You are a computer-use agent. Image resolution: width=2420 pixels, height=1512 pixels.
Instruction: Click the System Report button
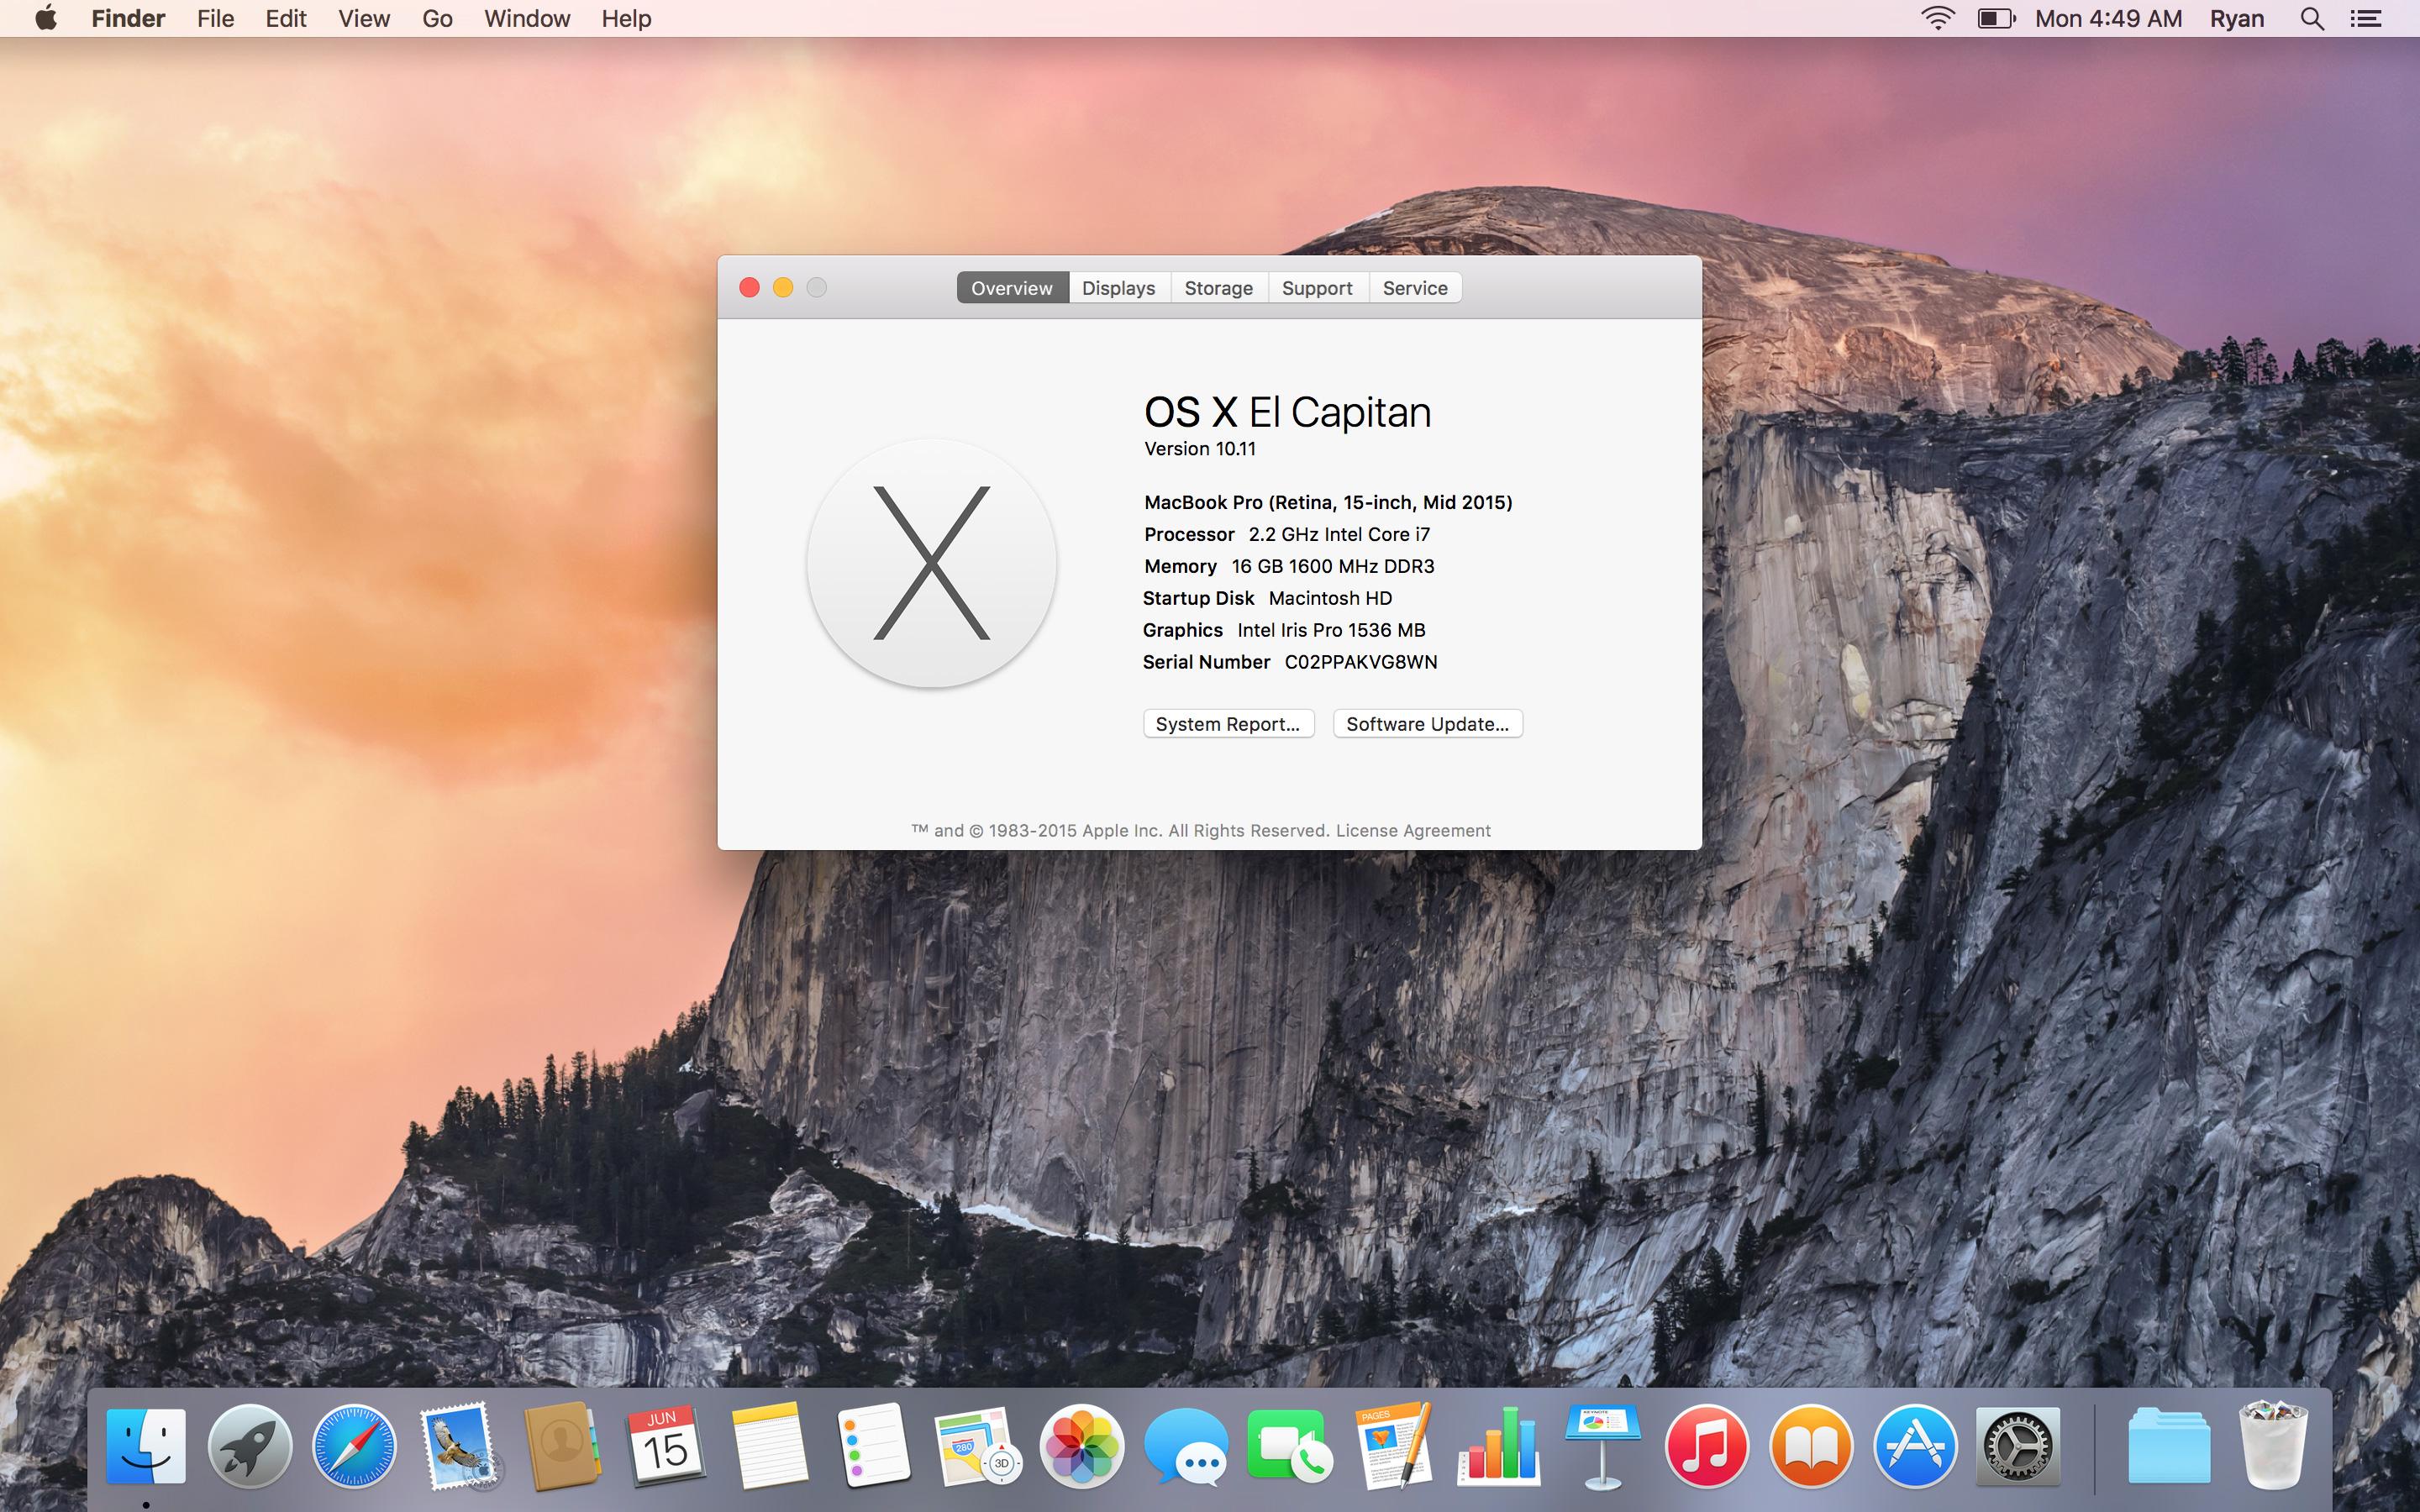point(1228,723)
